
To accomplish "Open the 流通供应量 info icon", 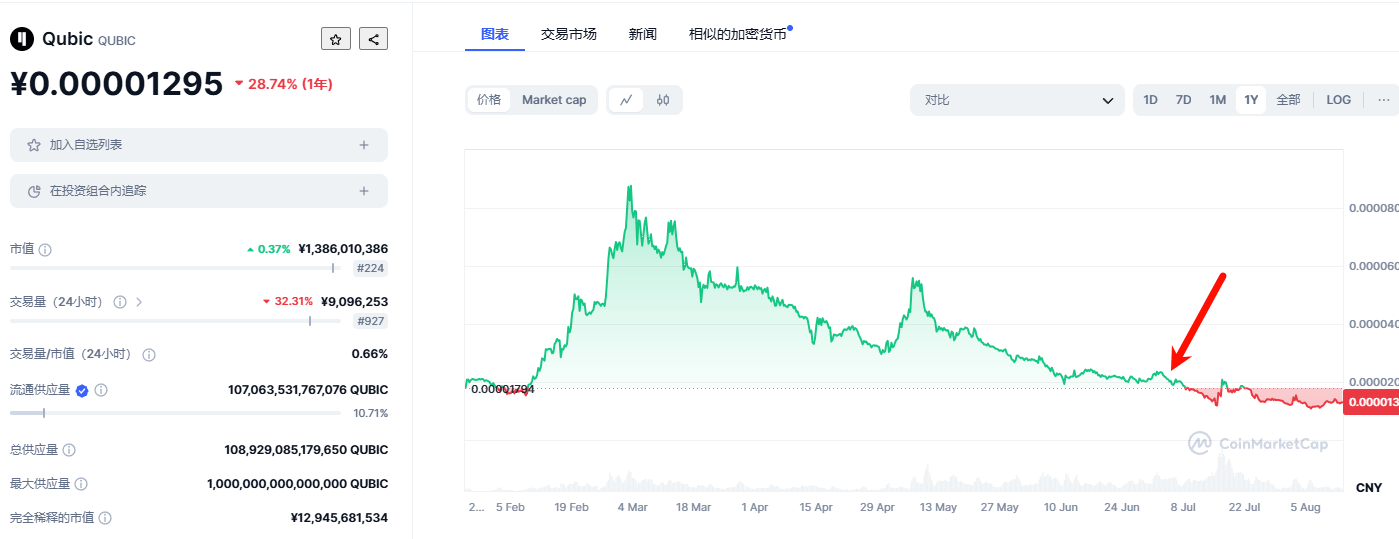I will 101,390.
